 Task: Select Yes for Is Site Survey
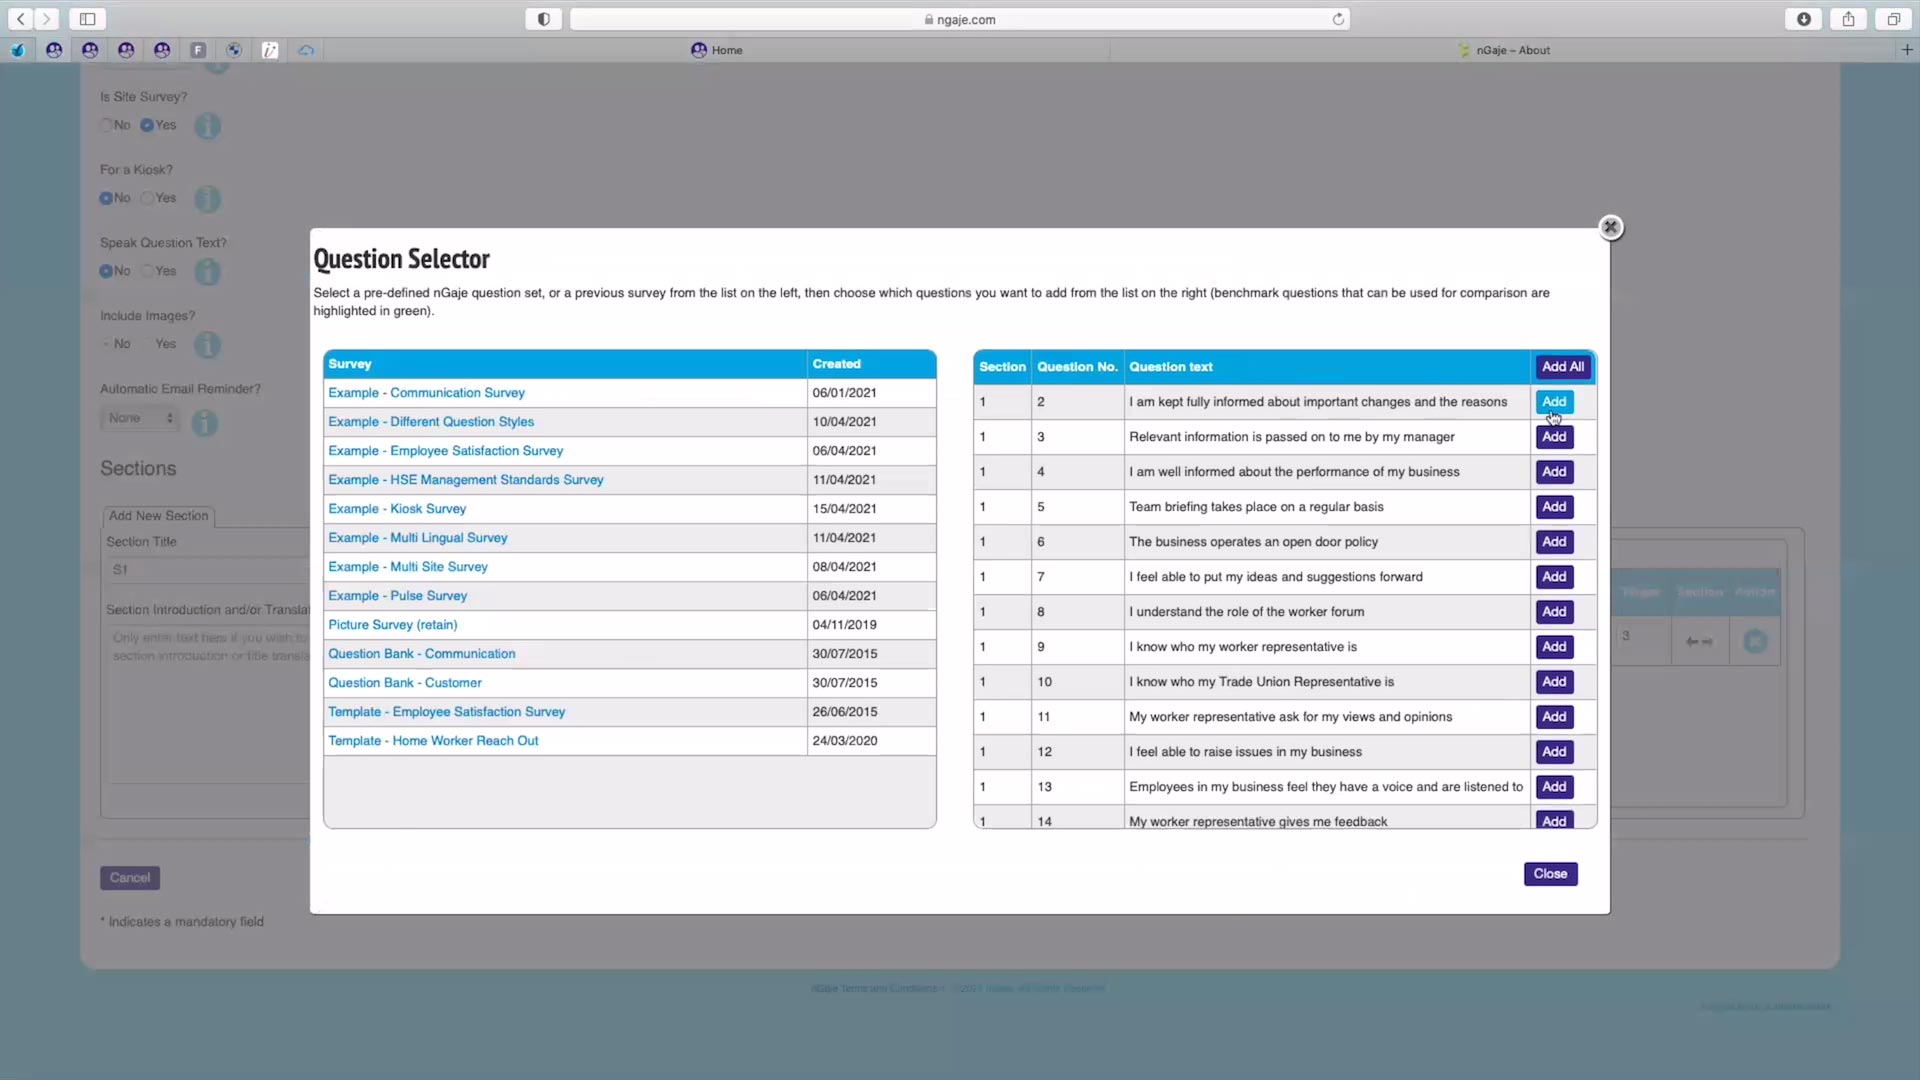point(147,125)
